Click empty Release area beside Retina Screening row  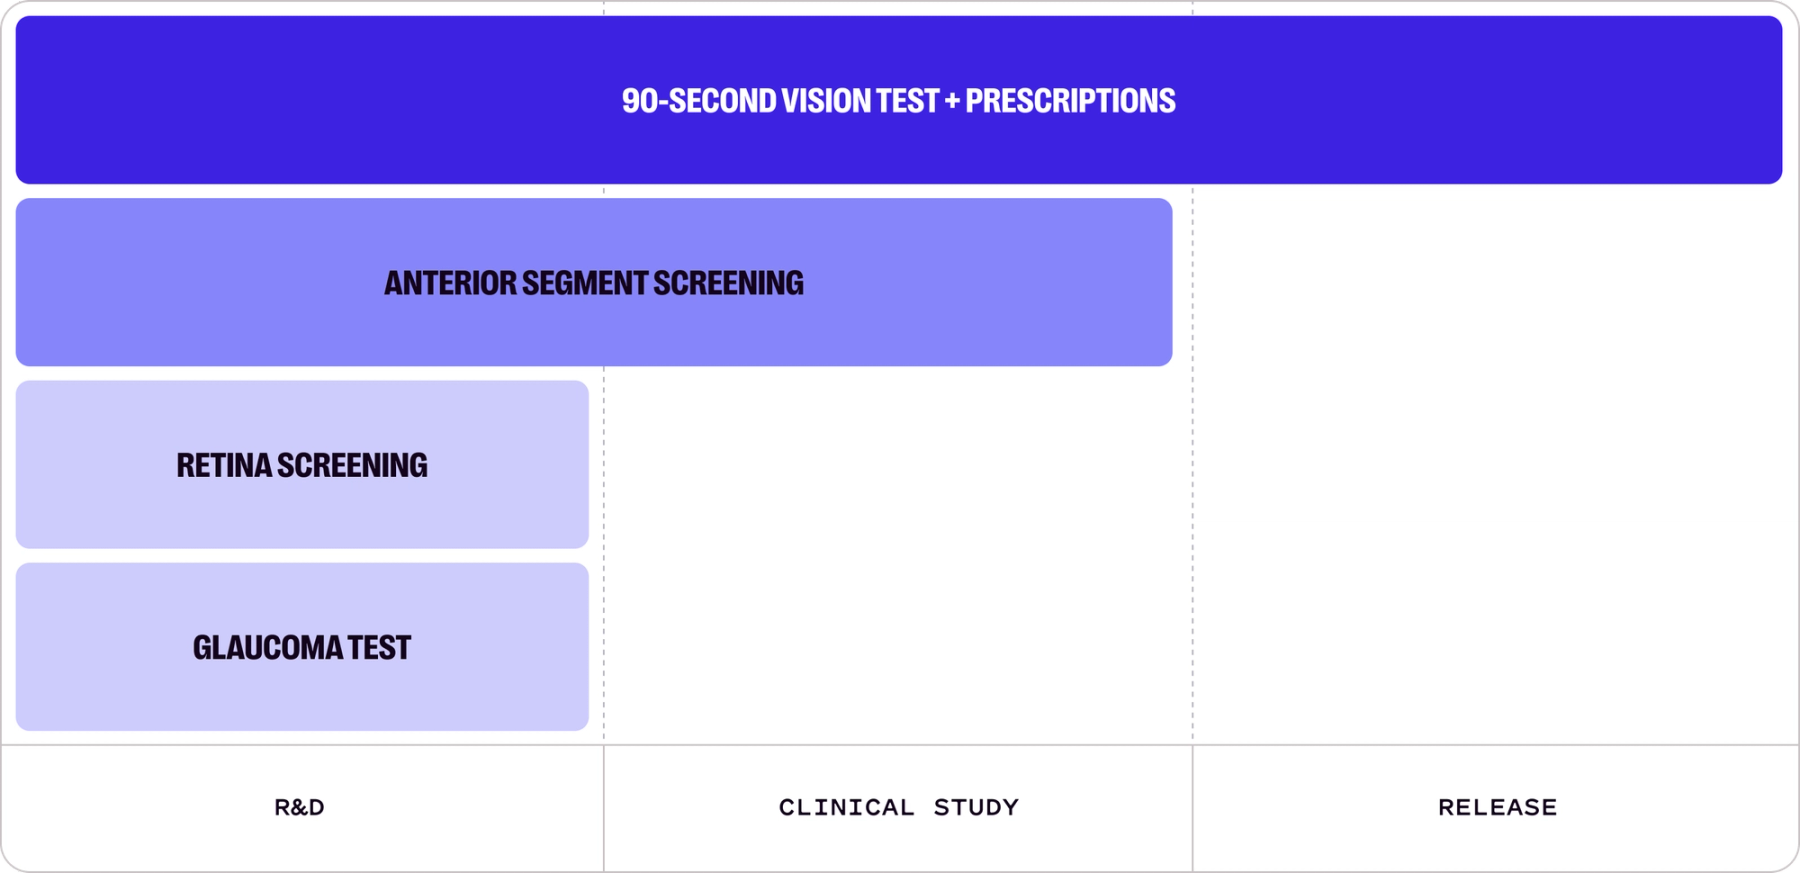coord(1495,465)
